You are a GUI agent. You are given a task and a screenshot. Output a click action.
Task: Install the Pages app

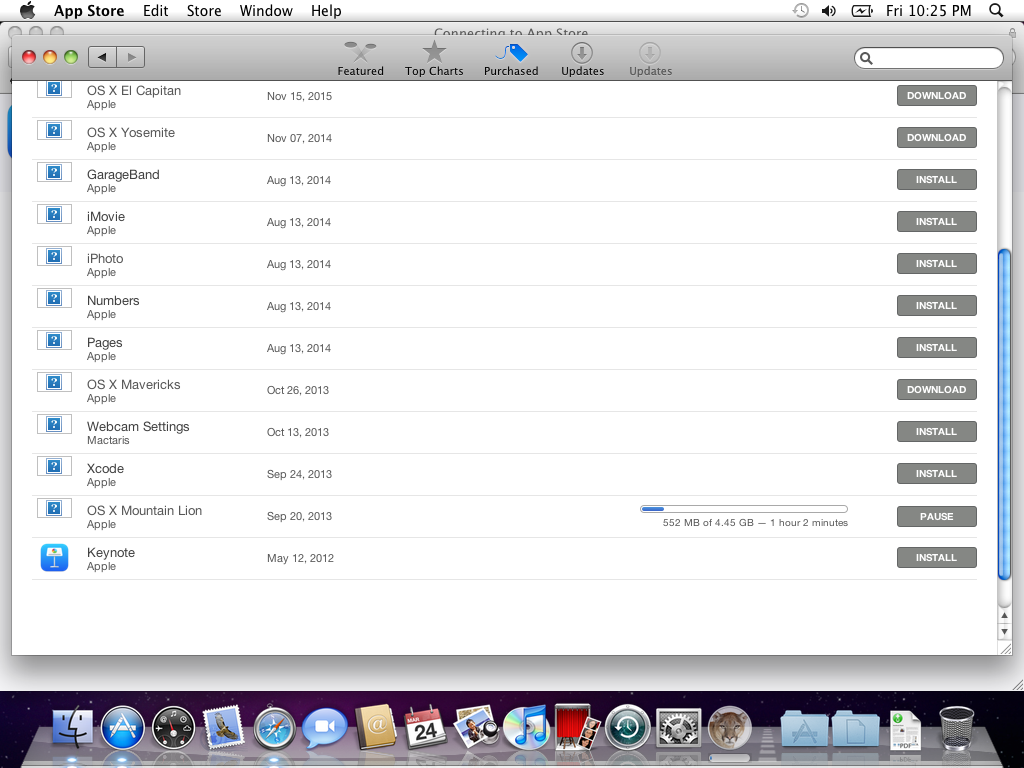pos(936,347)
